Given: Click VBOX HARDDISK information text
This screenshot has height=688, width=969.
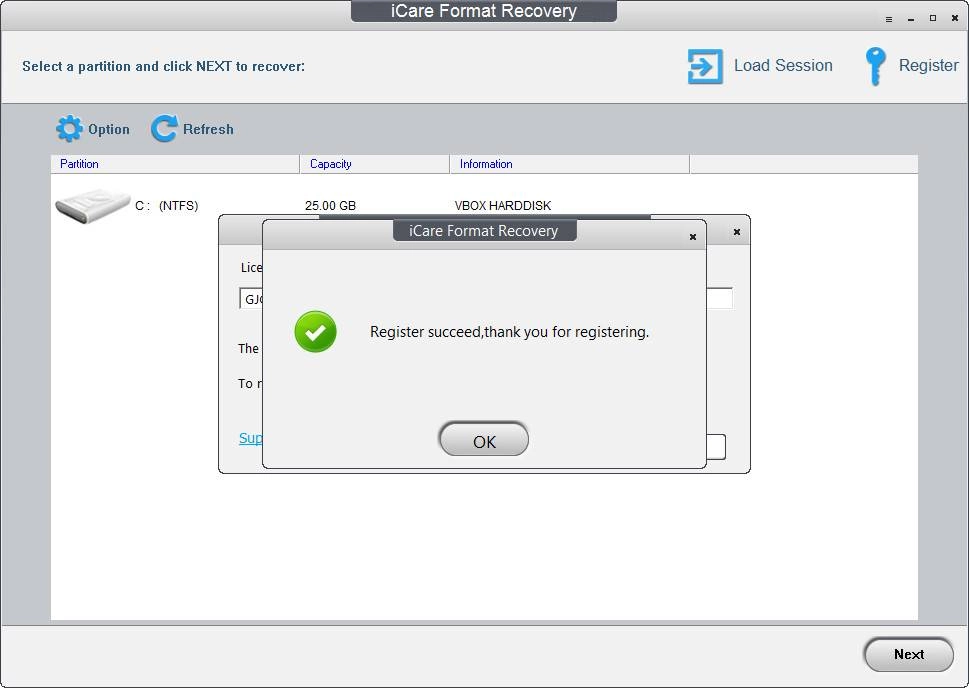Looking at the screenshot, I should pyautogui.click(x=502, y=206).
